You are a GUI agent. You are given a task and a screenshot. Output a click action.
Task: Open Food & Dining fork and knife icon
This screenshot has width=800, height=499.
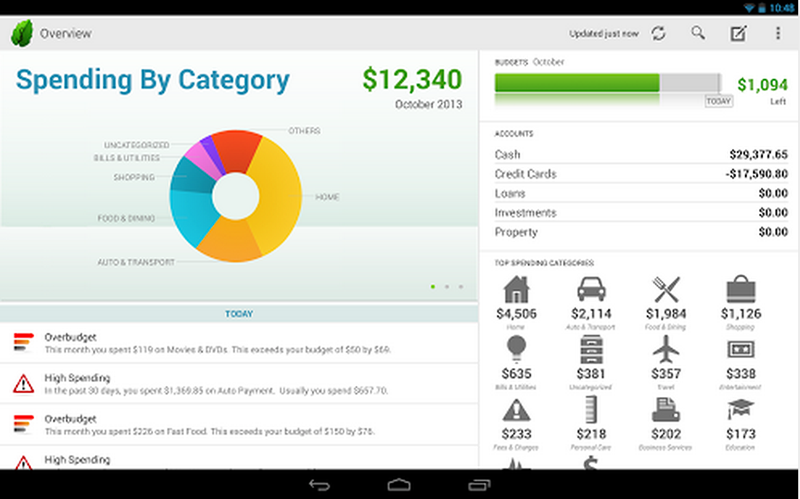(666, 289)
